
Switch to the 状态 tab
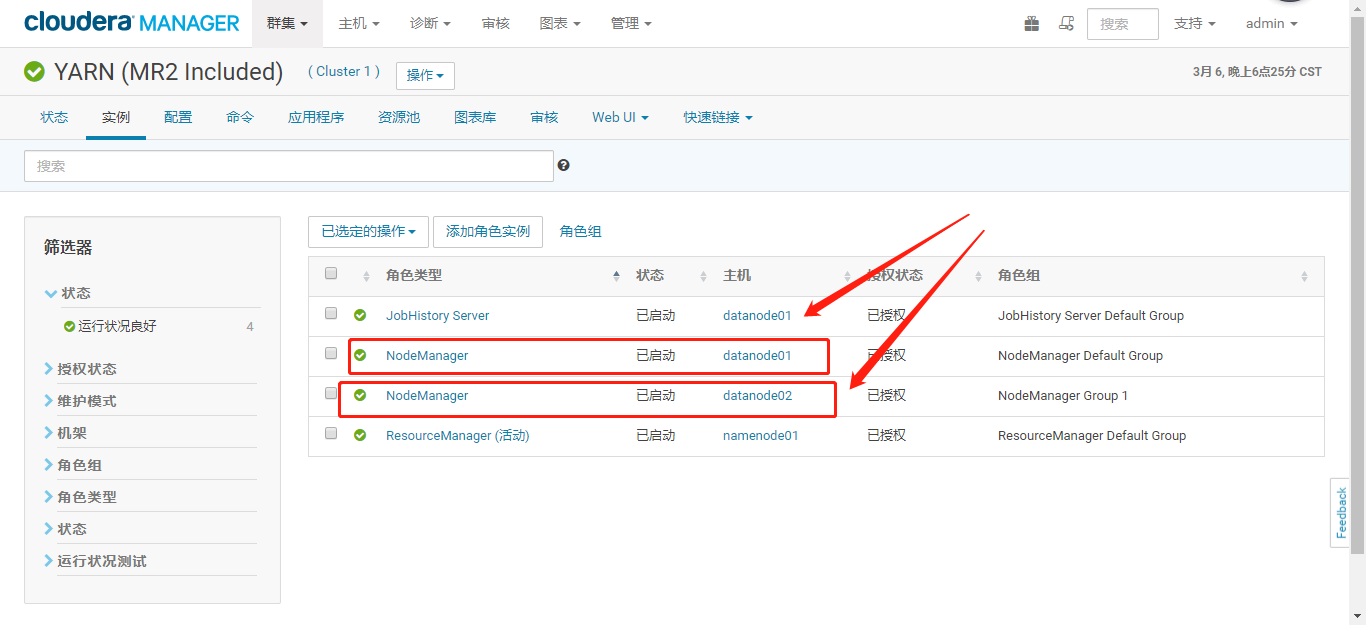(54, 117)
